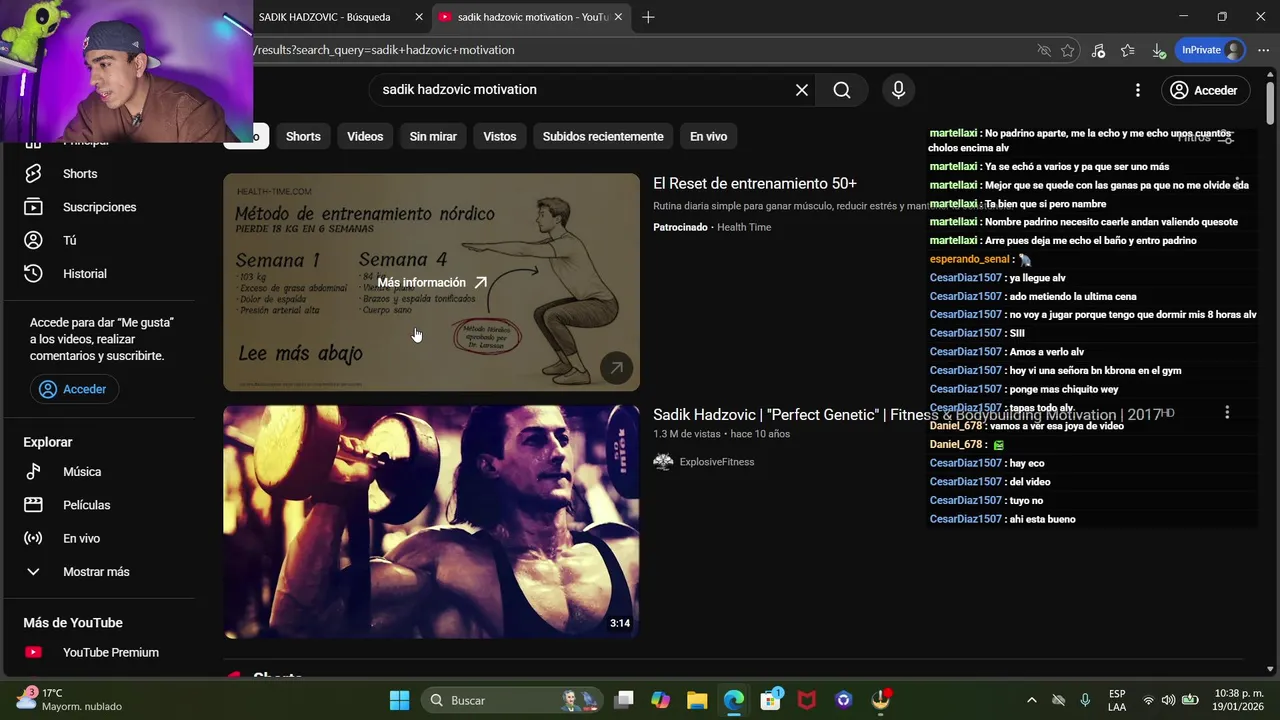Open weather widget 17°C Mayorm. nublado
Viewport: 1280px width, 720px height.
[x=70, y=700]
